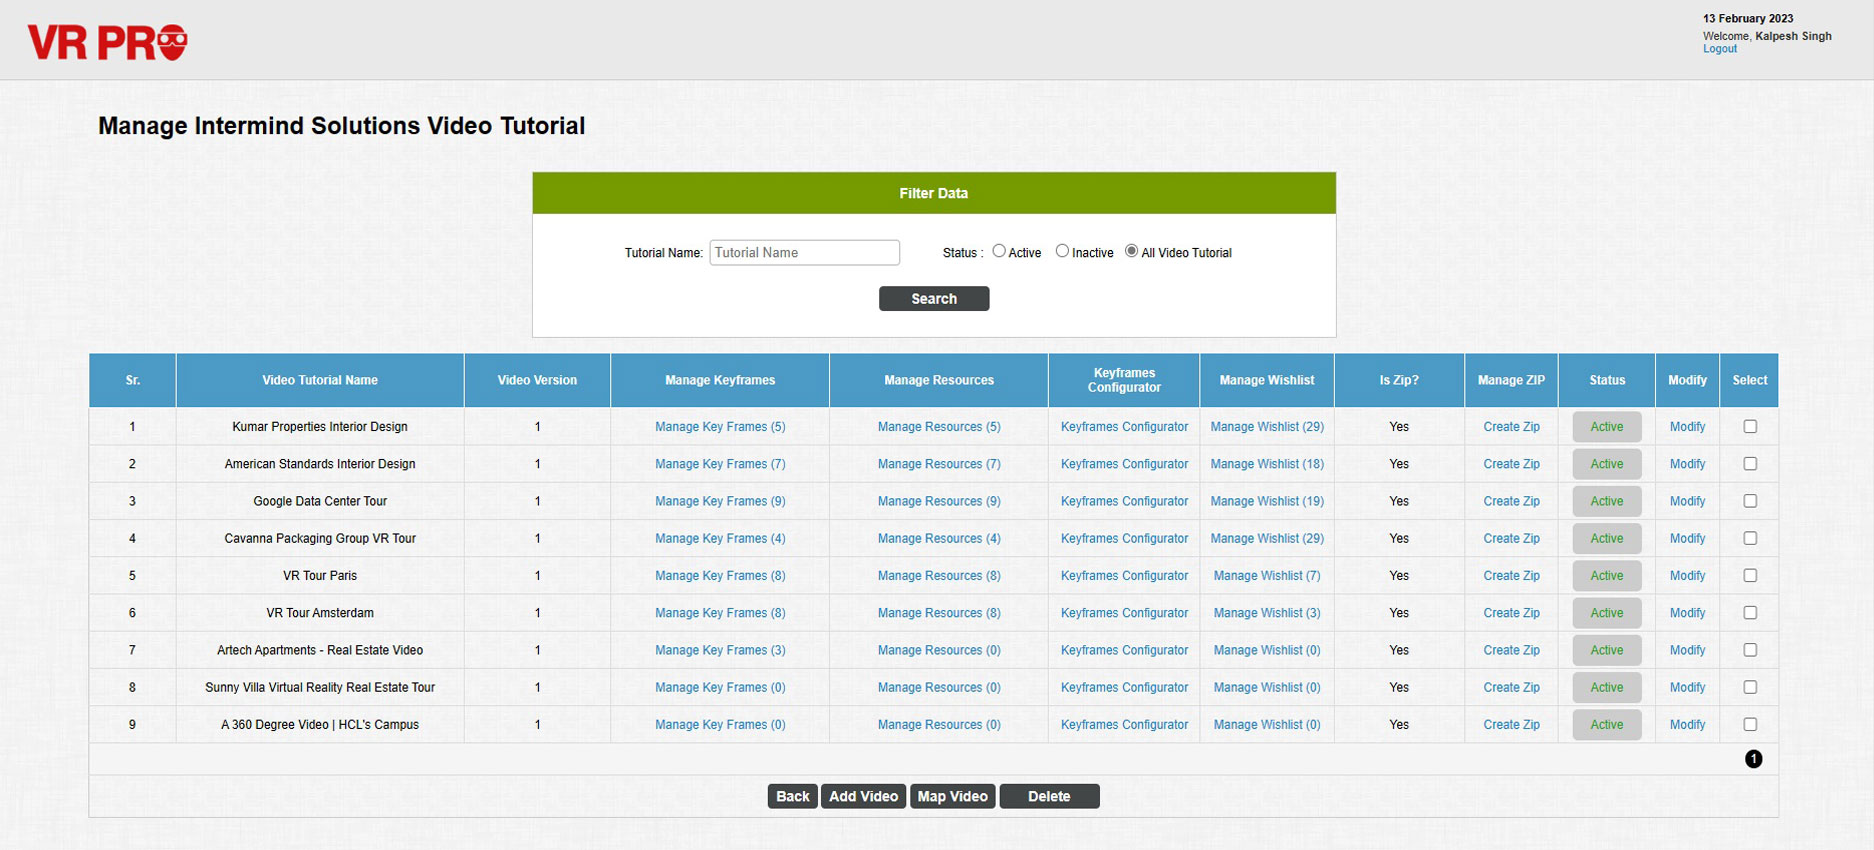The height and width of the screenshot is (850, 1874).
Task: Click the Video Tutorial Name column header
Action: [320, 380]
